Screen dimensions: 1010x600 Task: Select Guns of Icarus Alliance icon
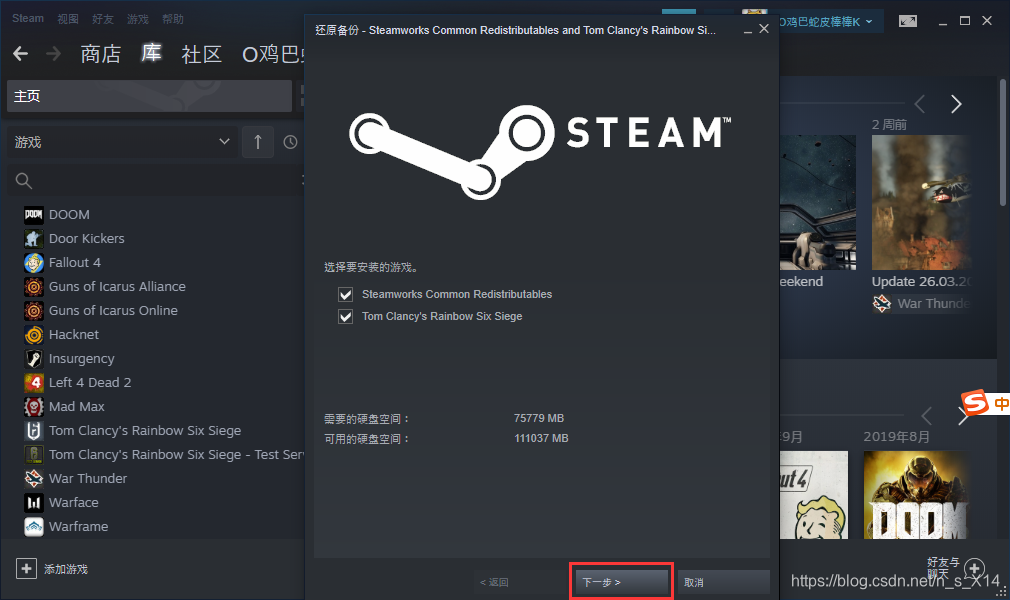click(x=33, y=286)
